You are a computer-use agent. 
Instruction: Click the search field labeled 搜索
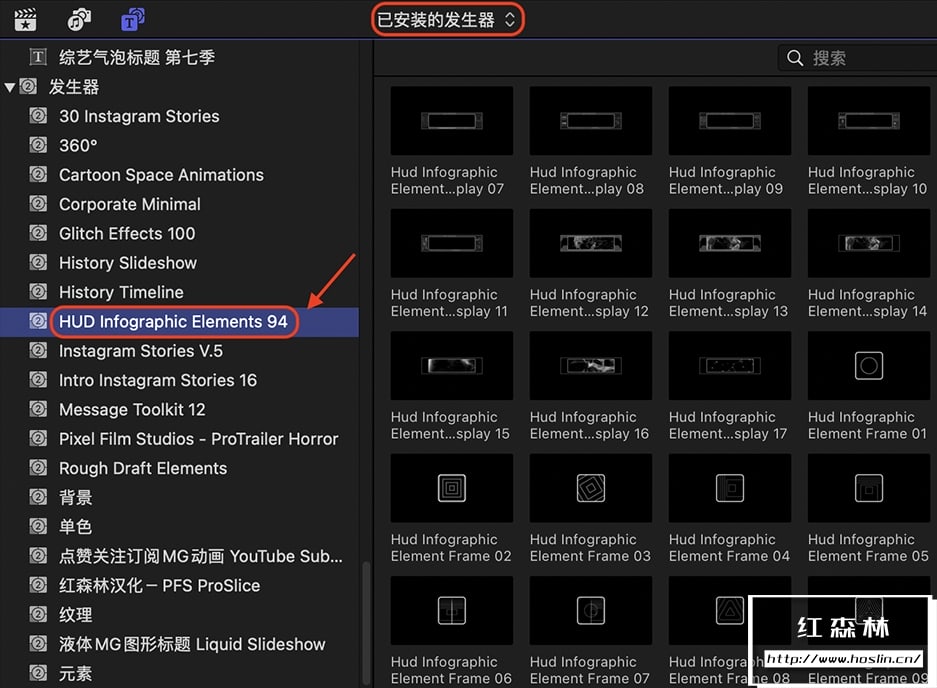(858, 58)
